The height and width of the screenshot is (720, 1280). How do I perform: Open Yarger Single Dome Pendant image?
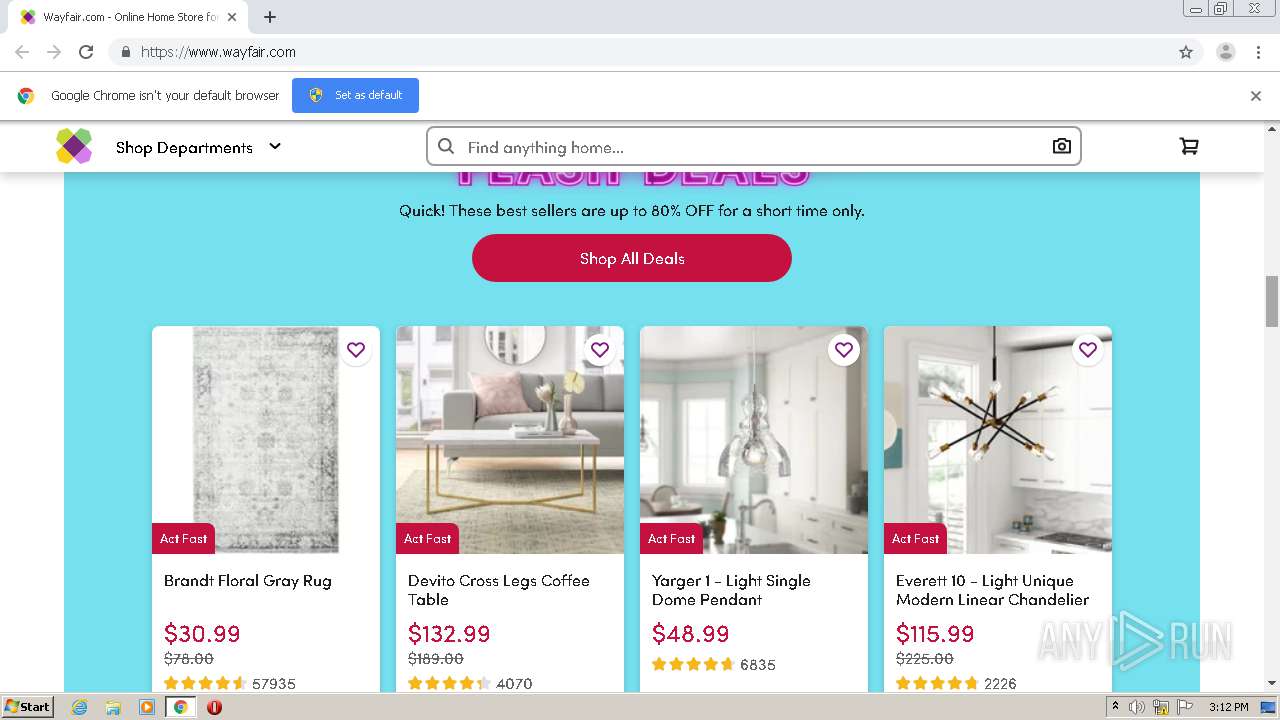pyautogui.click(x=754, y=440)
